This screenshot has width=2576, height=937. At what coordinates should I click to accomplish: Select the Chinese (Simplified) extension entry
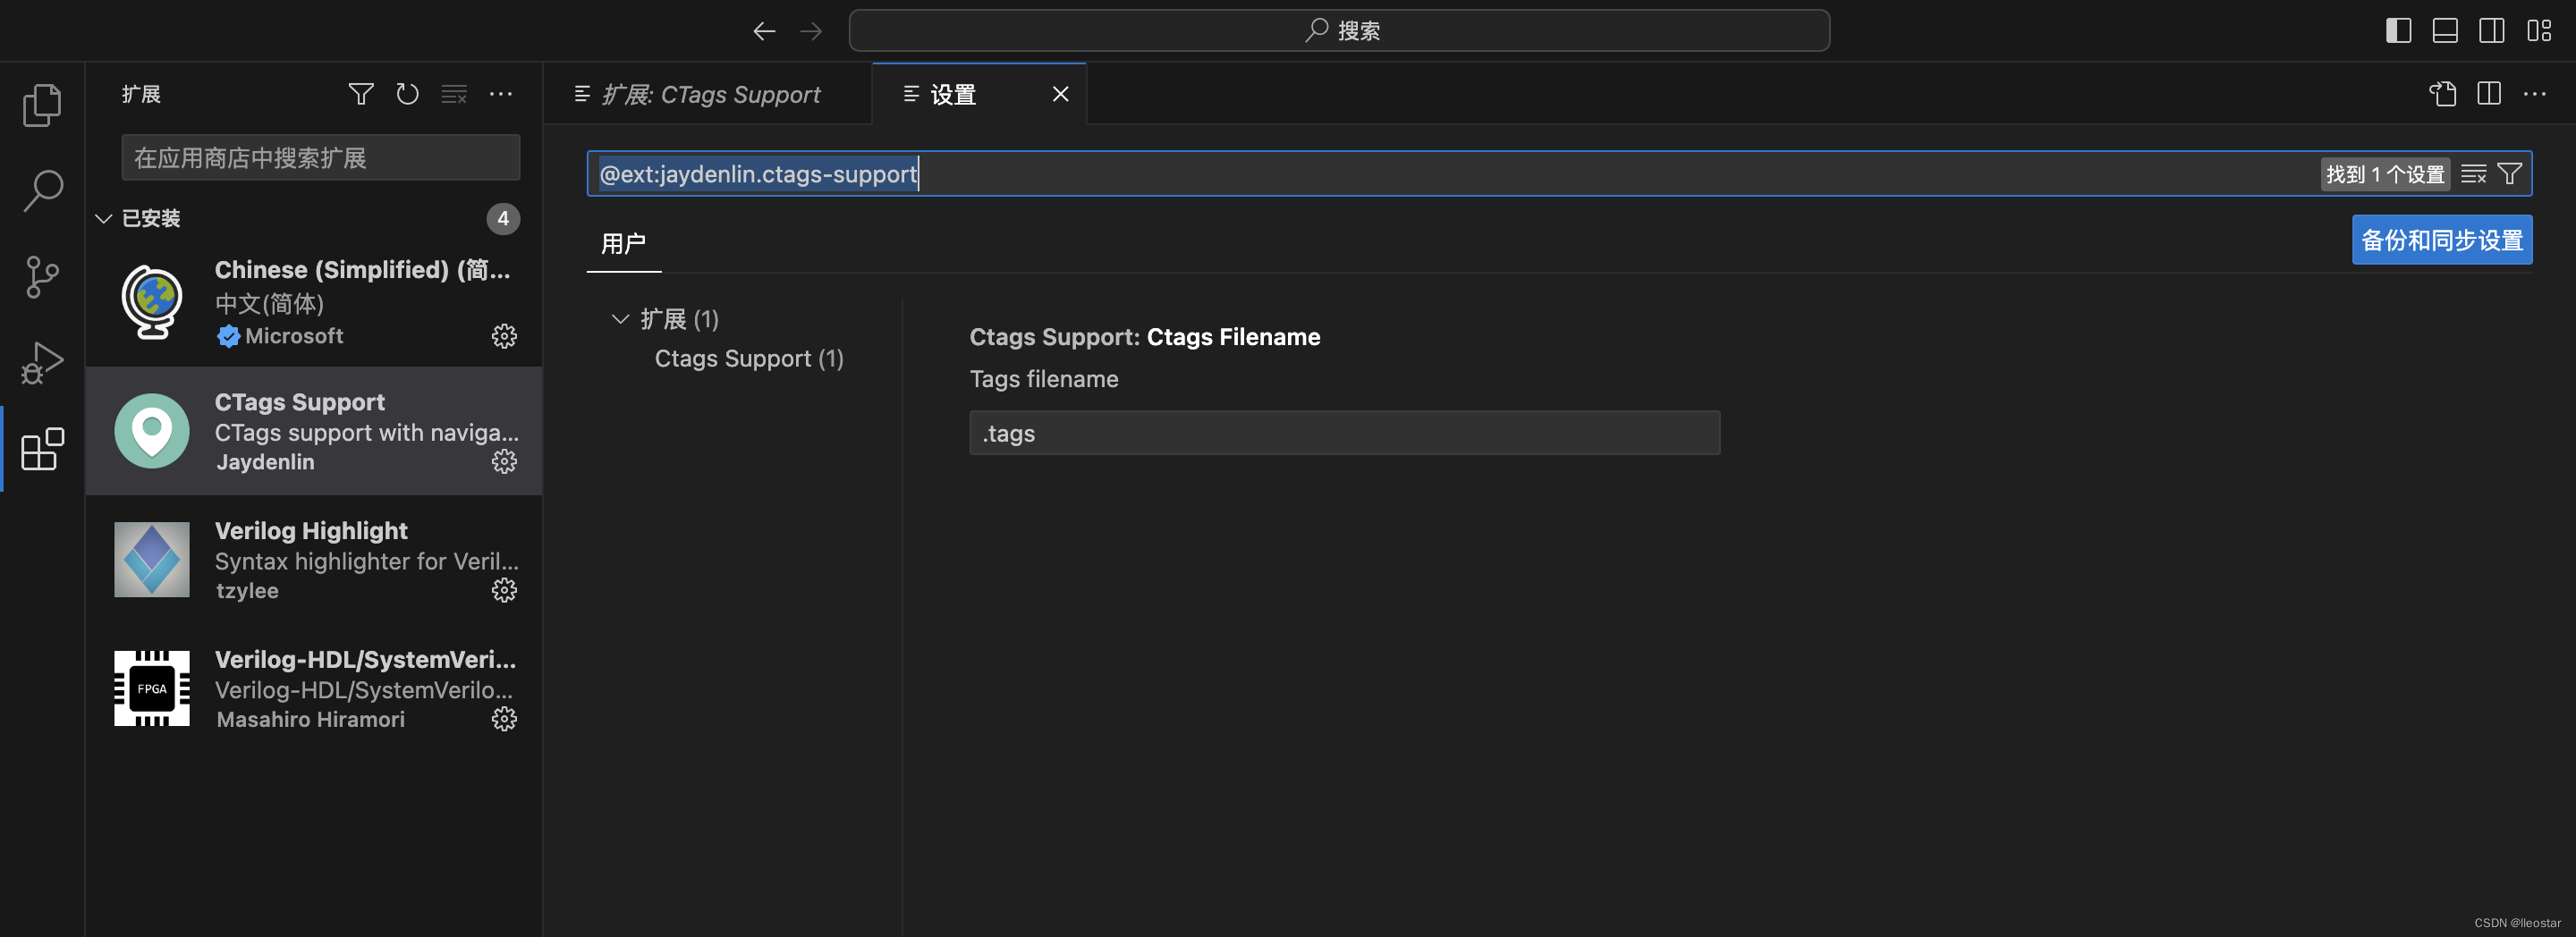[x=314, y=302]
